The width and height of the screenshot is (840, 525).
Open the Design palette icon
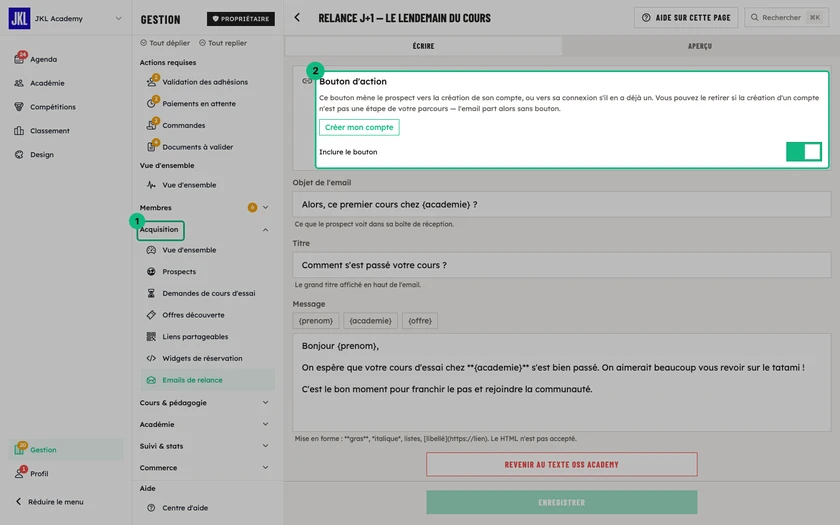[x=19, y=154]
